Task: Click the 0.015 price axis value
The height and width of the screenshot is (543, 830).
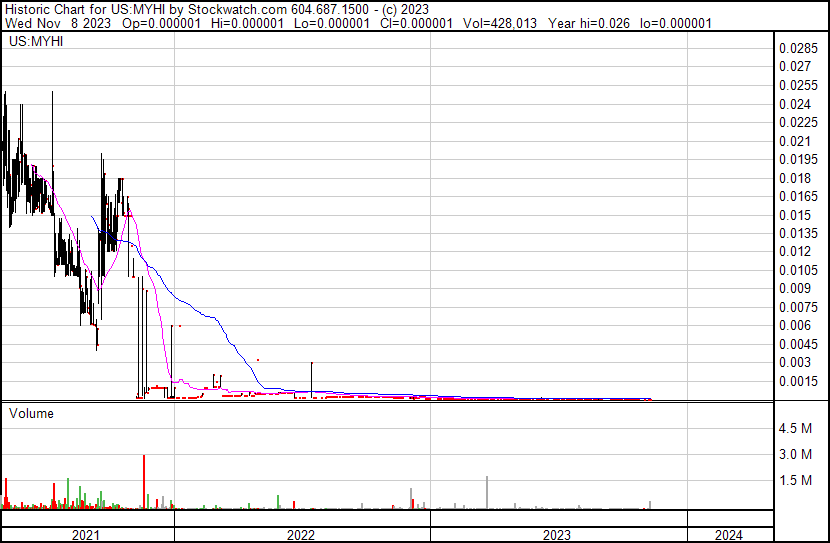Action: pos(795,215)
